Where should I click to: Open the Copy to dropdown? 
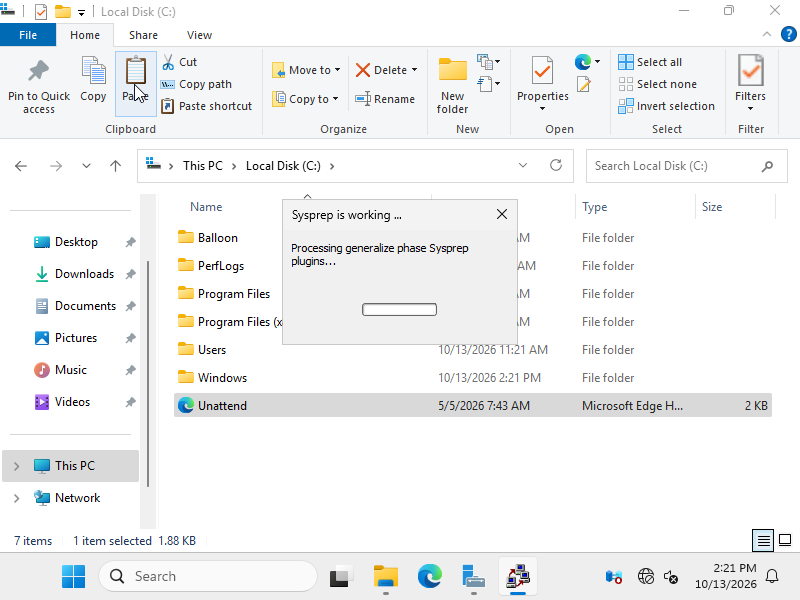point(305,98)
